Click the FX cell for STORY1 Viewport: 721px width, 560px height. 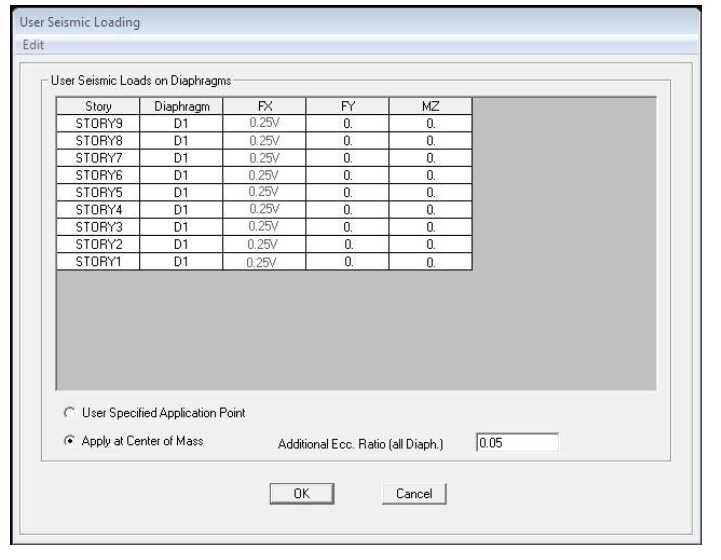[264, 262]
